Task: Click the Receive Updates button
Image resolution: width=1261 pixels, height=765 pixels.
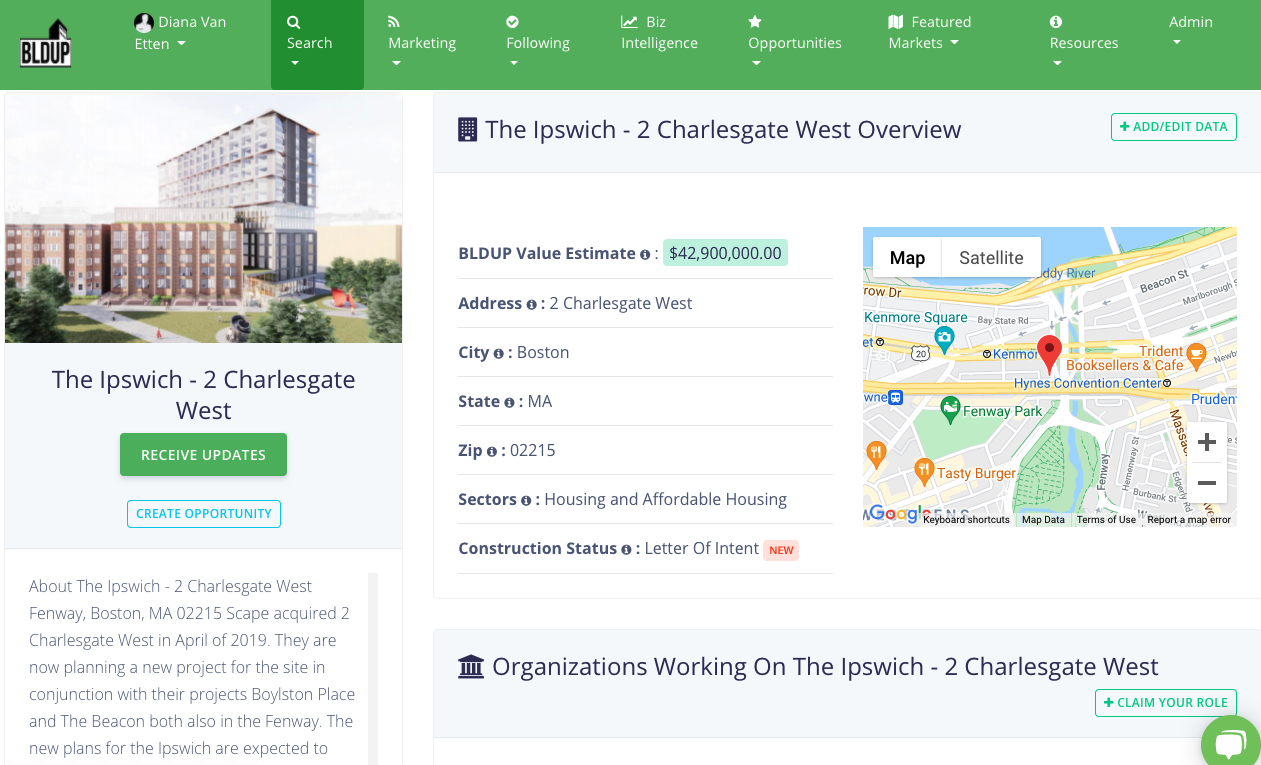Action: pyautogui.click(x=203, y=455)
